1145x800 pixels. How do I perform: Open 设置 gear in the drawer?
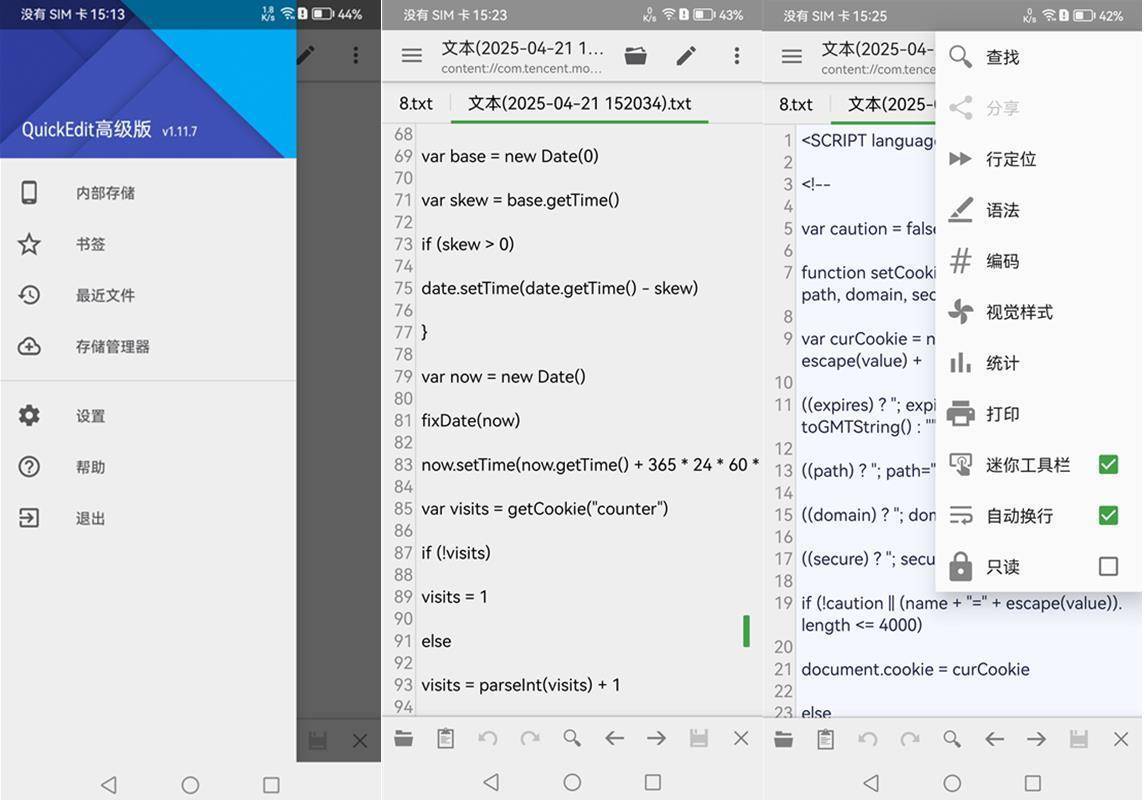[90, 416]
